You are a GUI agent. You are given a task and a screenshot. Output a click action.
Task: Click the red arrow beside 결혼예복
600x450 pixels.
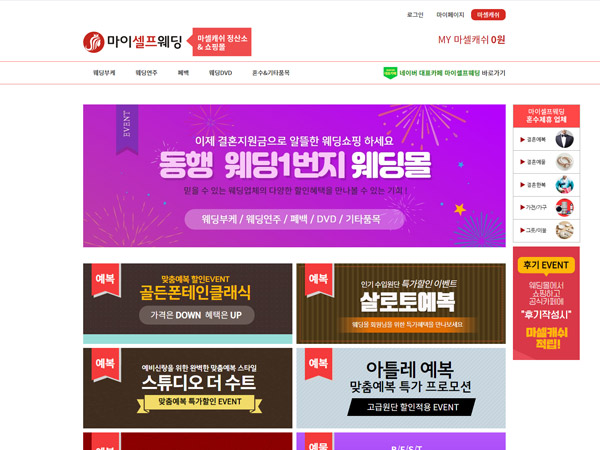click(522, 140)
